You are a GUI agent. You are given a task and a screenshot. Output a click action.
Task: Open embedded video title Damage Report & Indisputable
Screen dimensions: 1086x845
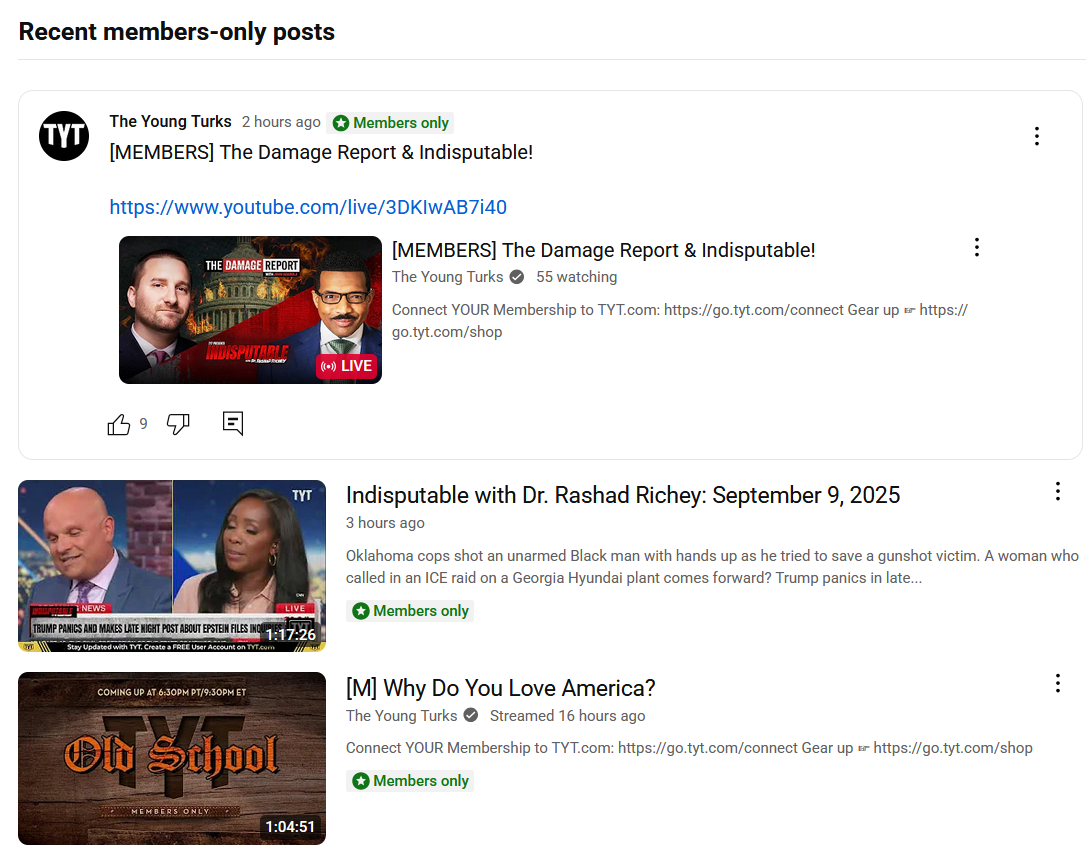coord(603,250)
